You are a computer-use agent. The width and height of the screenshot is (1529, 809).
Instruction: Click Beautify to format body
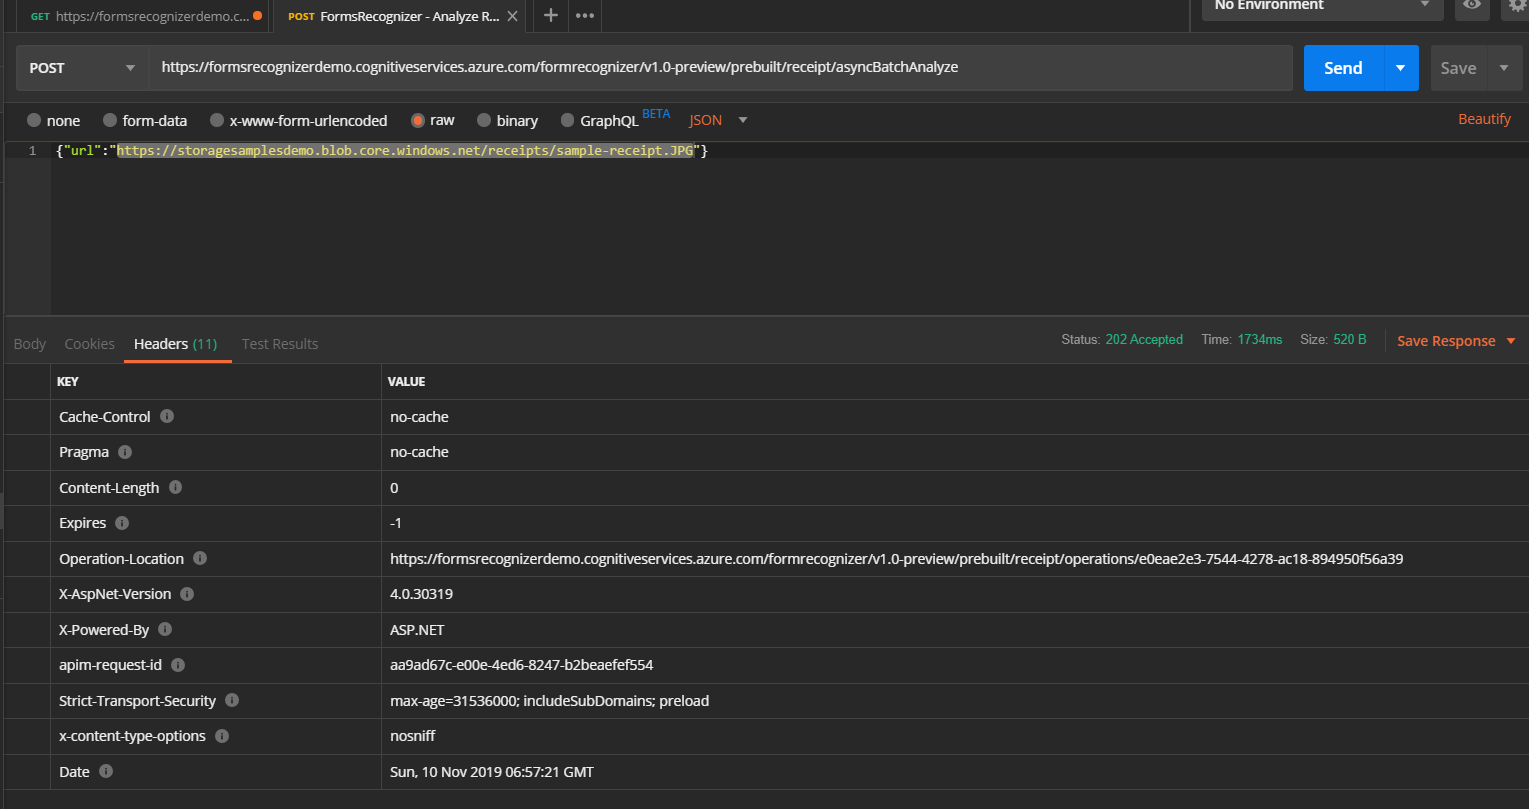click(x=1484, y=119)
